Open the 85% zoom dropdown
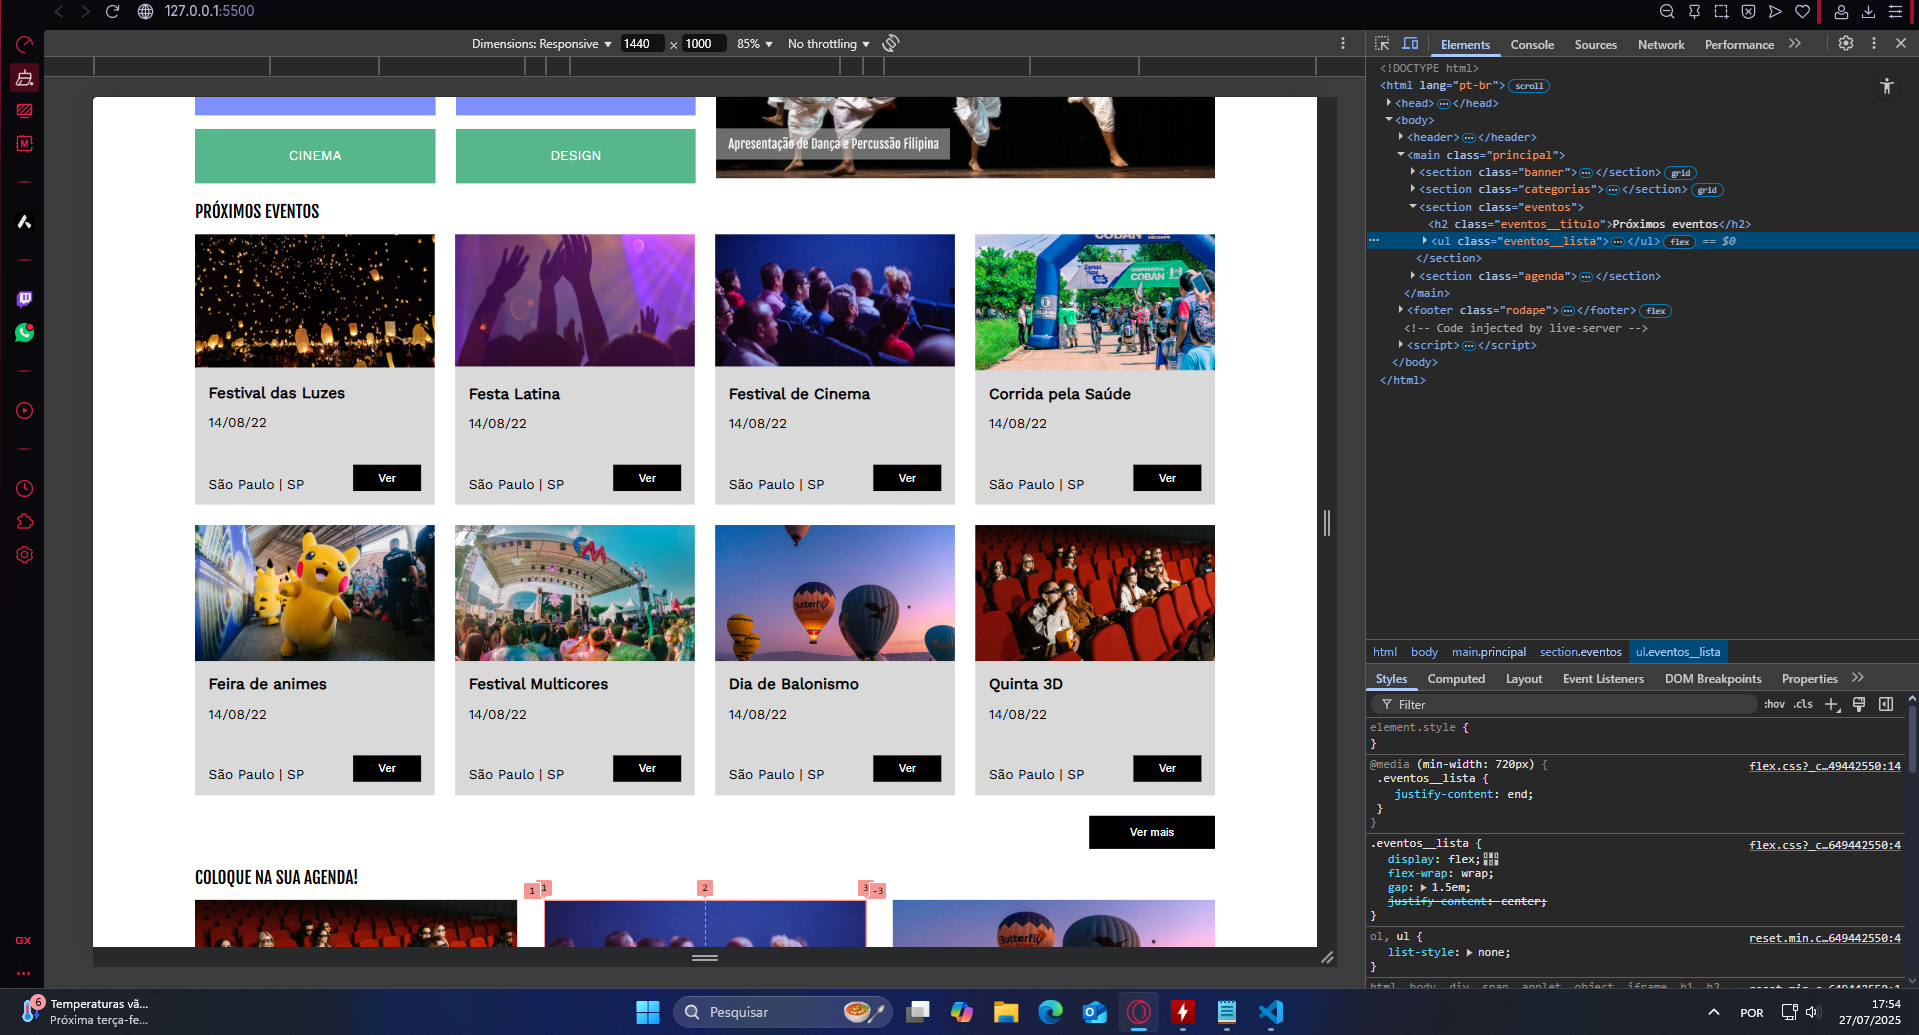This screenshot has width=1919, height=1035. click(755, 44)
